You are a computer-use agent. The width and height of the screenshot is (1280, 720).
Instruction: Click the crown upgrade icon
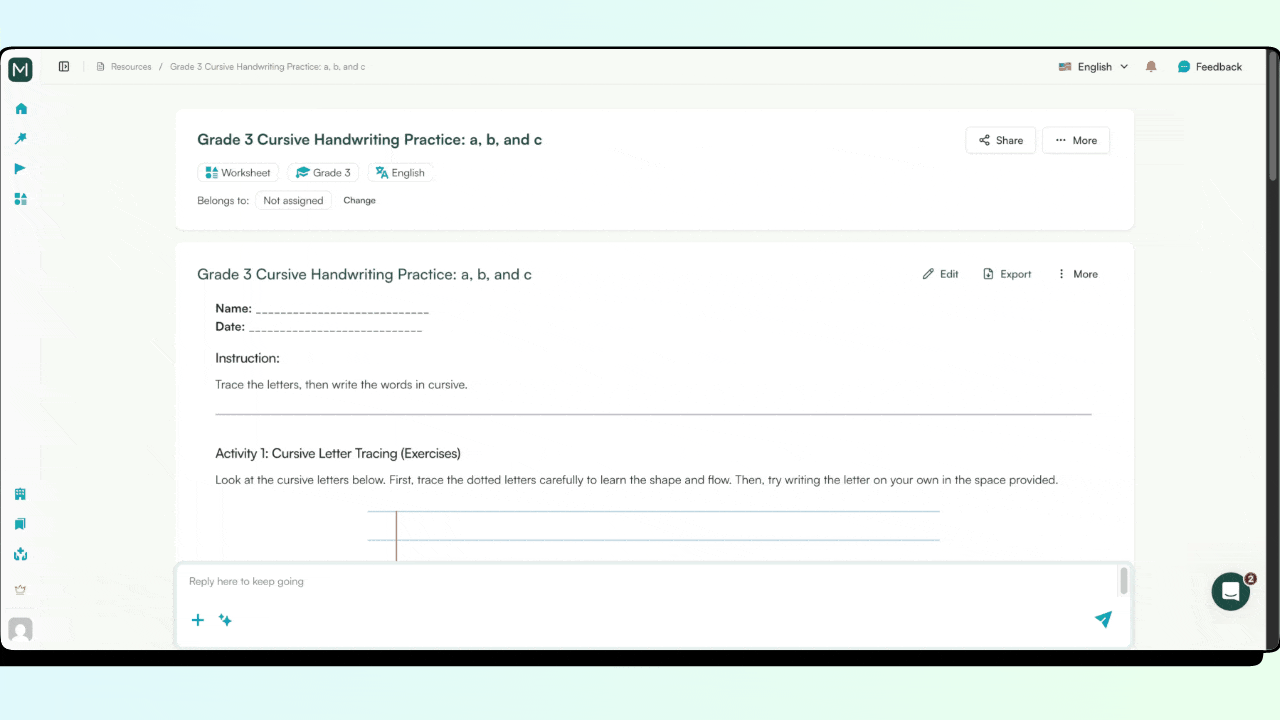point(20,589)
